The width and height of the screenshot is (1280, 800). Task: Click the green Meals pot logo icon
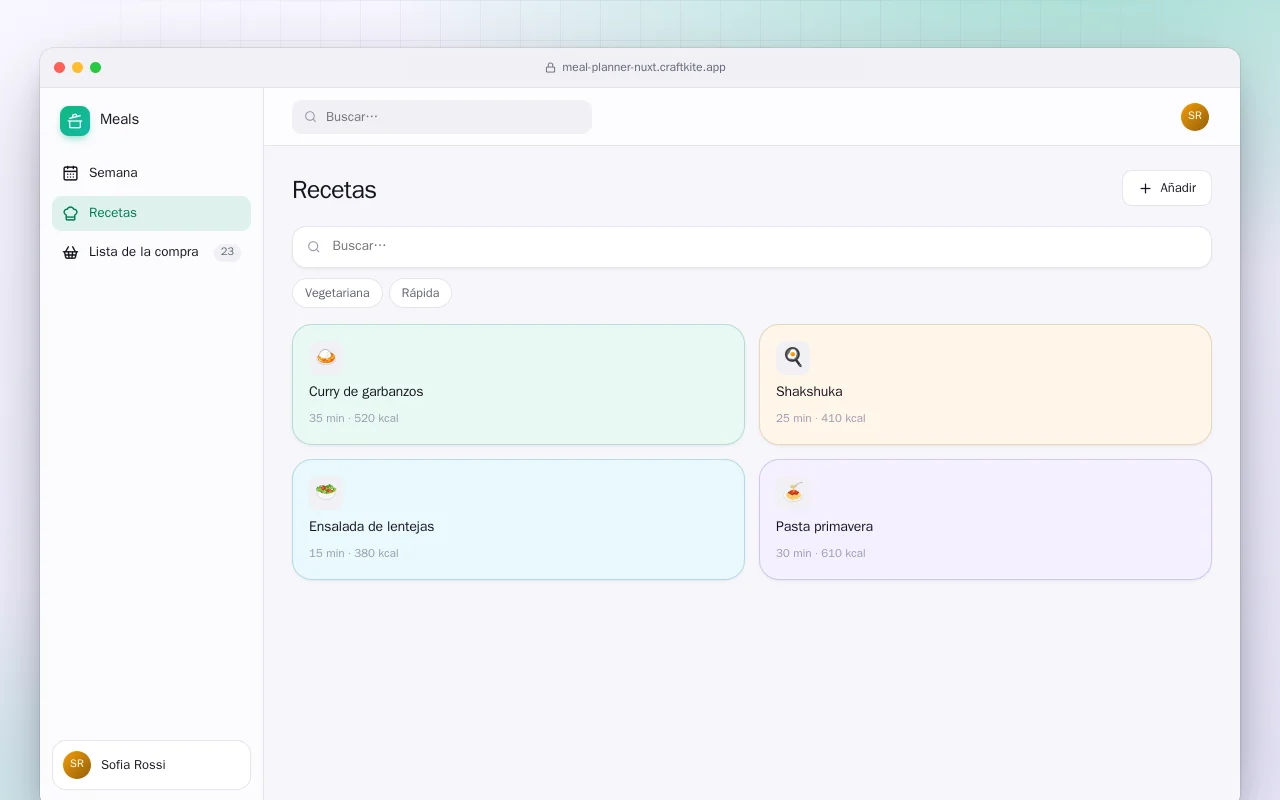[75, 121]
